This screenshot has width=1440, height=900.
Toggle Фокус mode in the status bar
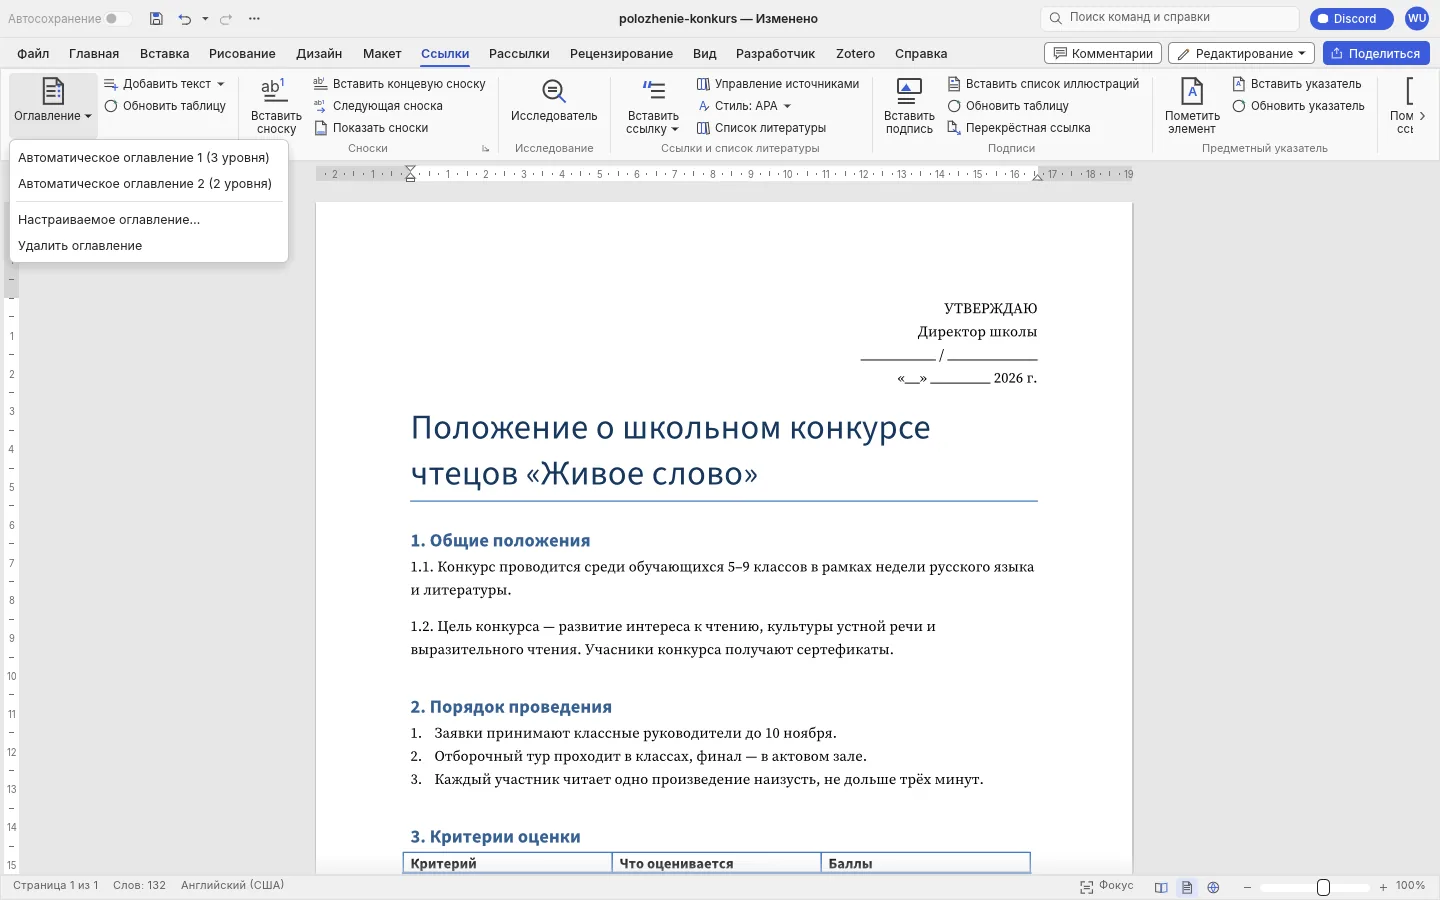pos(1106,886)
